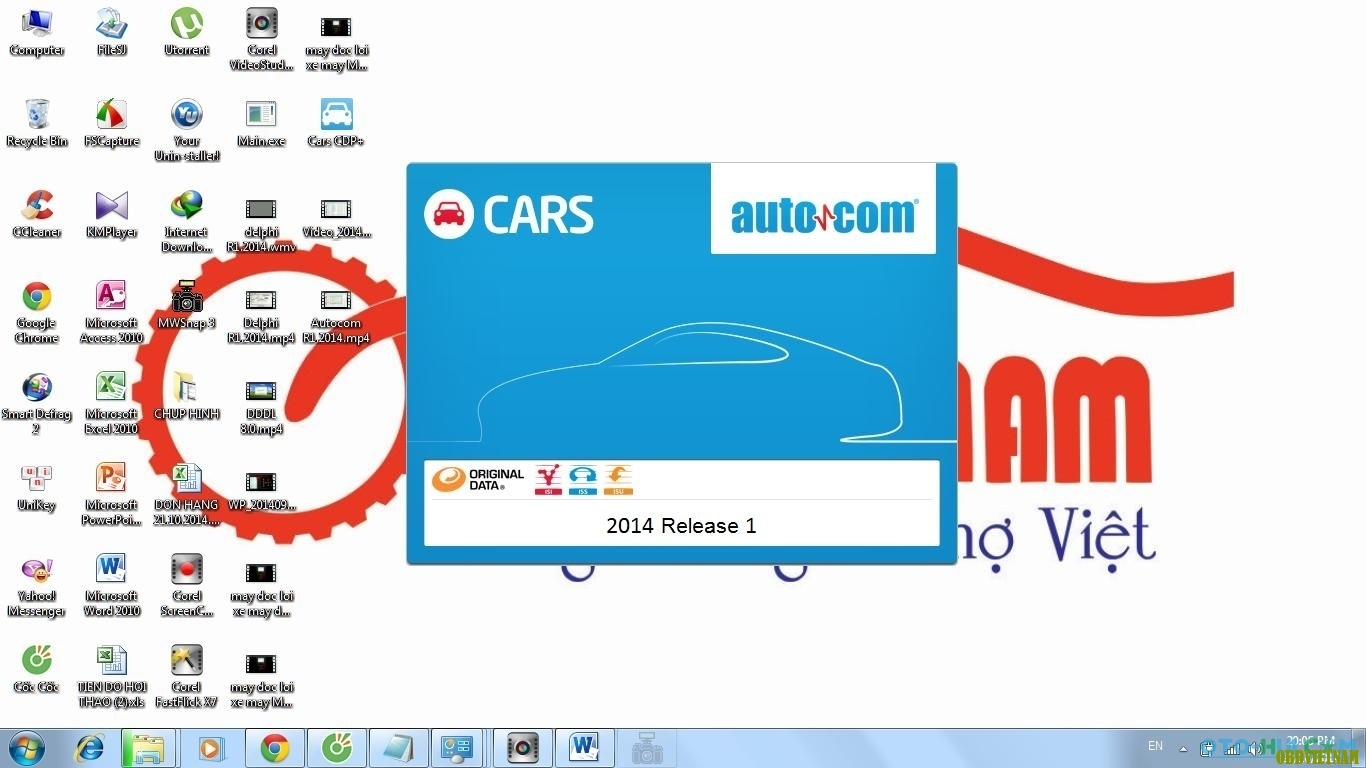Open Microsoft Excel 2010 shortcut

pos(111,388)
